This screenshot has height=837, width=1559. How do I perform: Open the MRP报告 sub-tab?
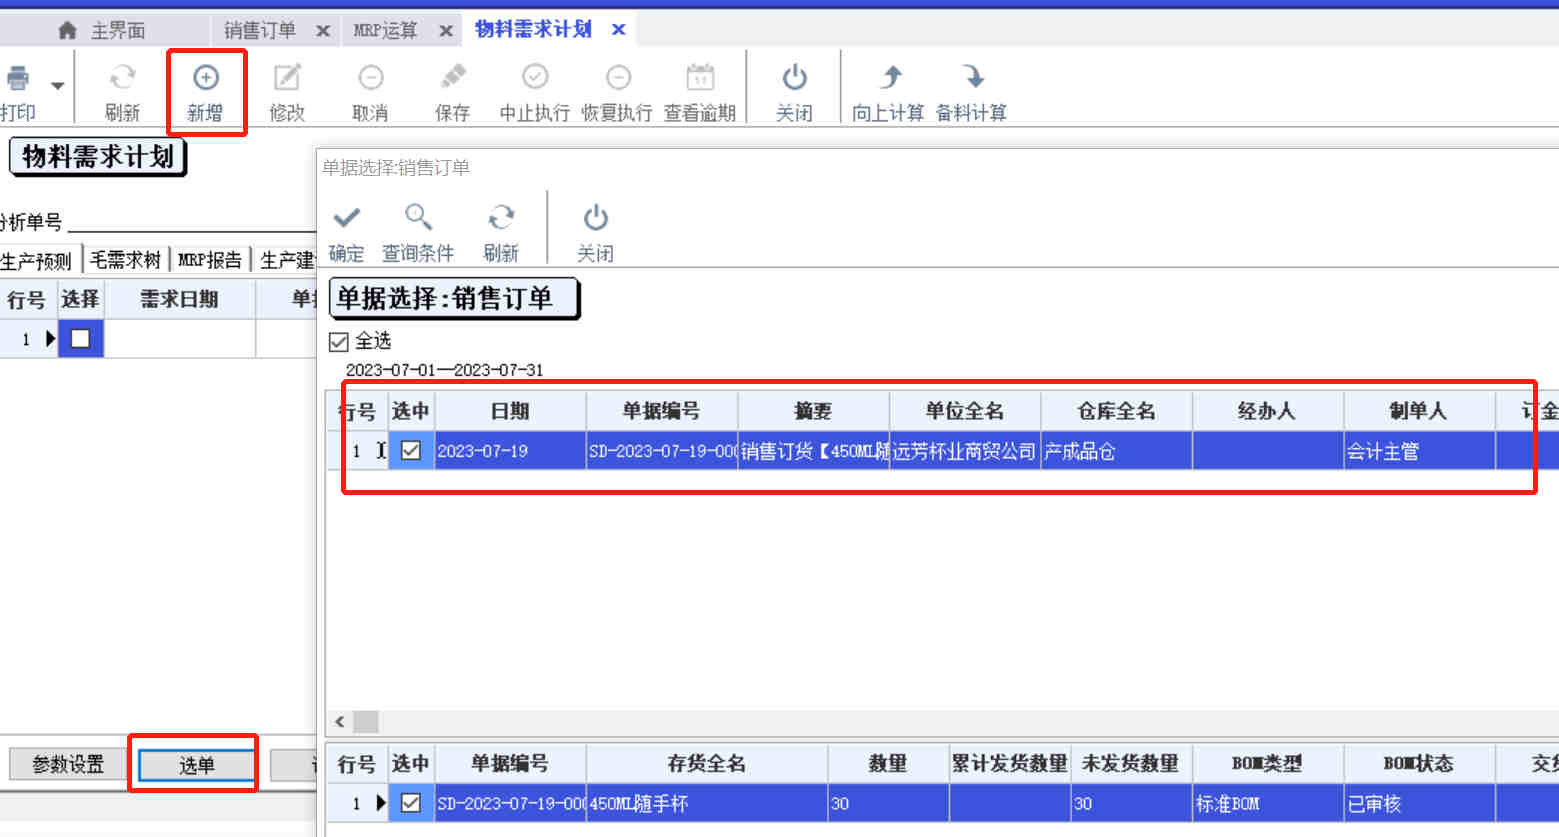coord(209,260)
